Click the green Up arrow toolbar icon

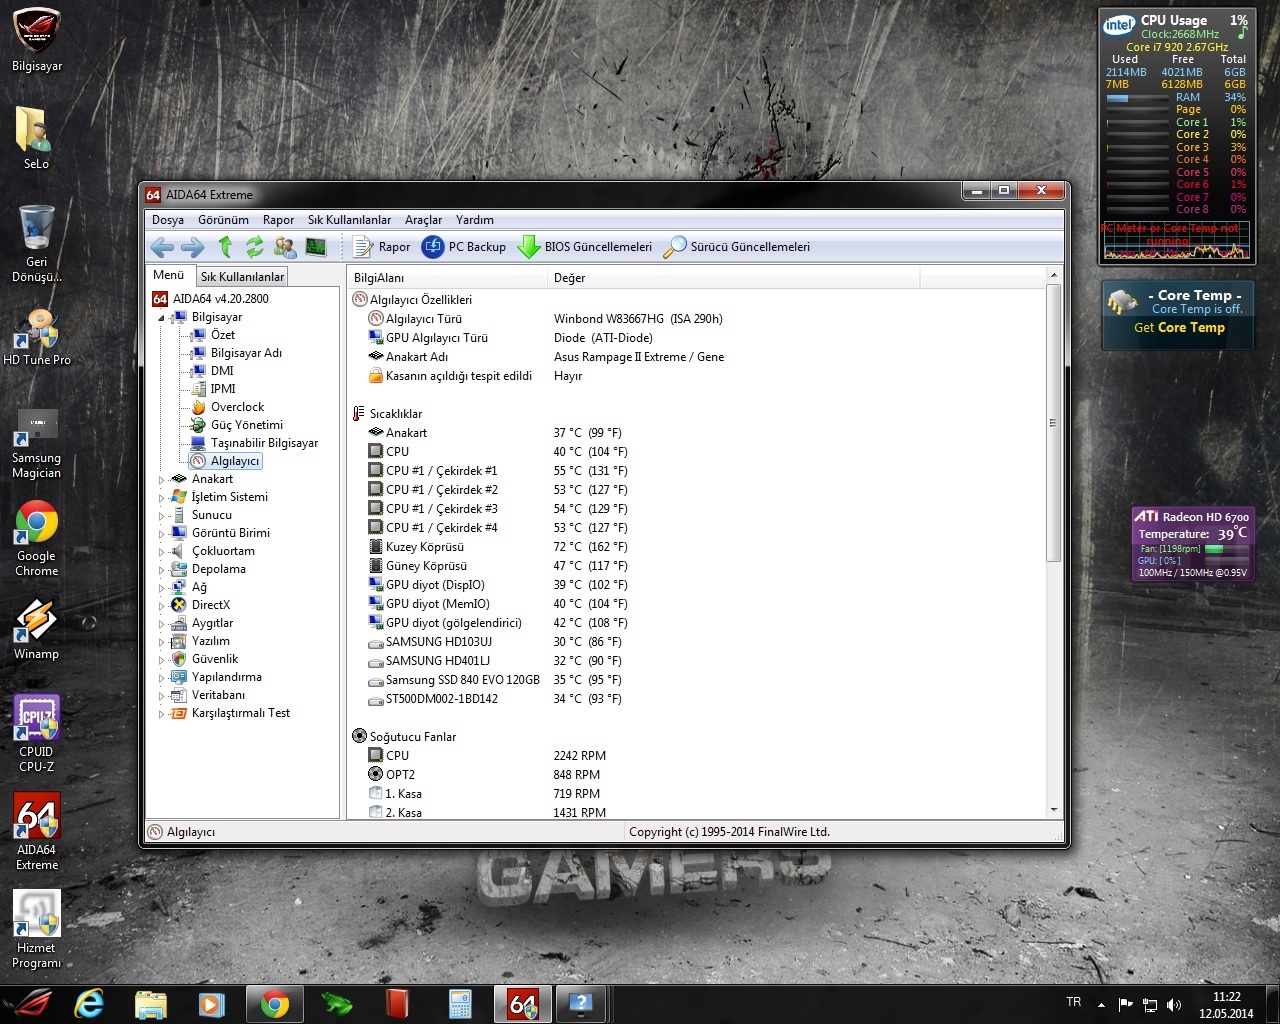tap(225, 246)
